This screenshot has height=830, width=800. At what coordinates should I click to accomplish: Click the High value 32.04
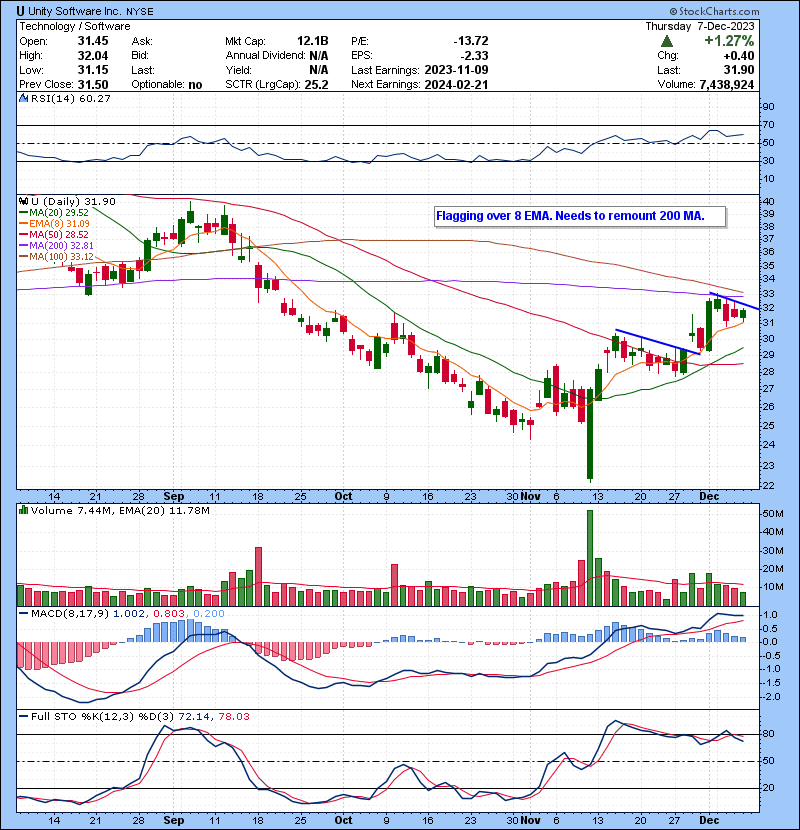pyautogui.click(x=93, y=56)
